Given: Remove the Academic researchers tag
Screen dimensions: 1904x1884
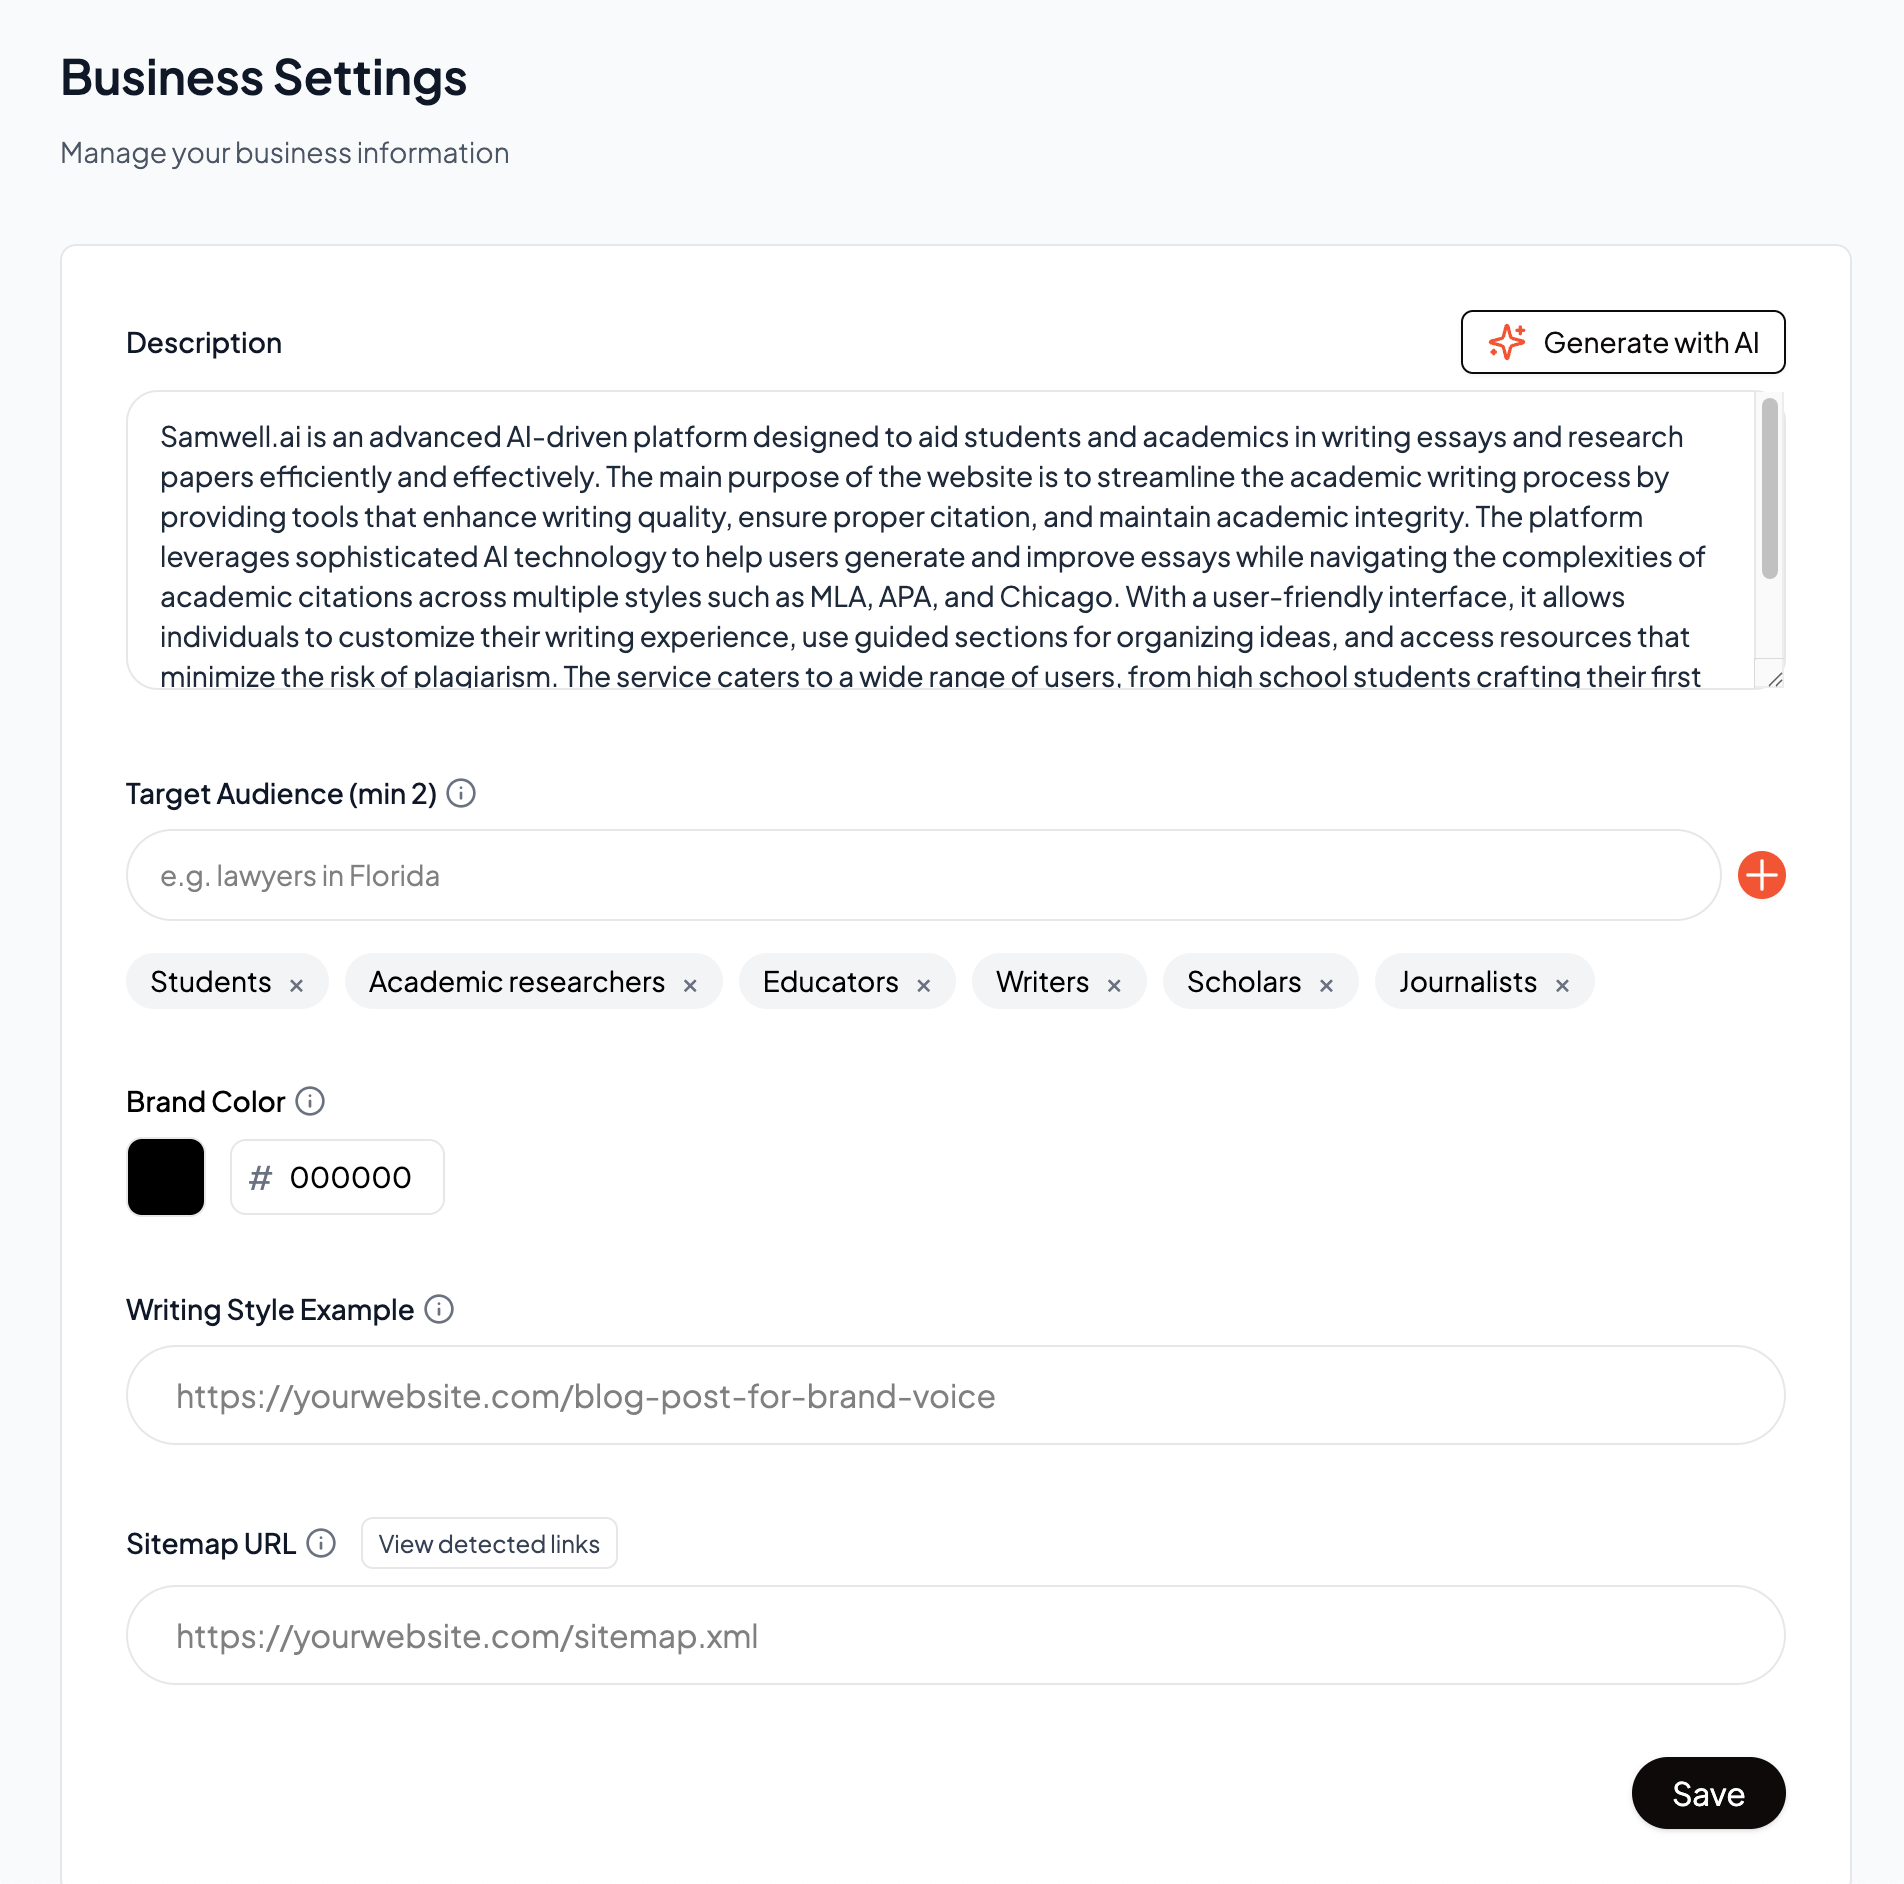Looking at the screenshot, I should 690,985.
